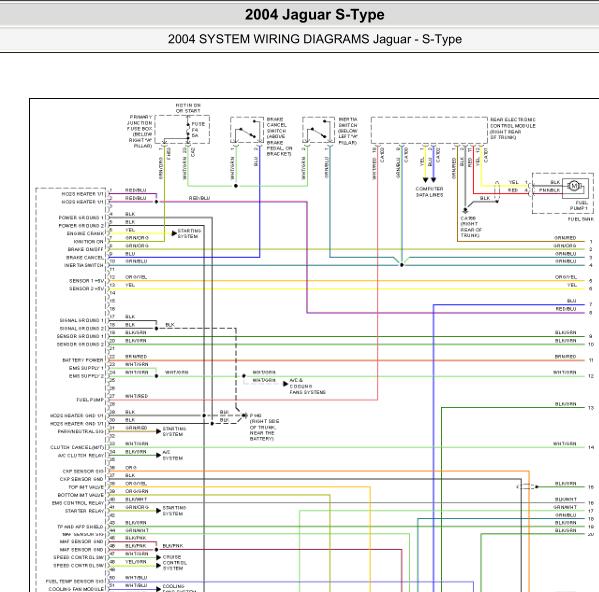Click the "FUEL PUMP" pin 27 label

click(x=90, y=400)
